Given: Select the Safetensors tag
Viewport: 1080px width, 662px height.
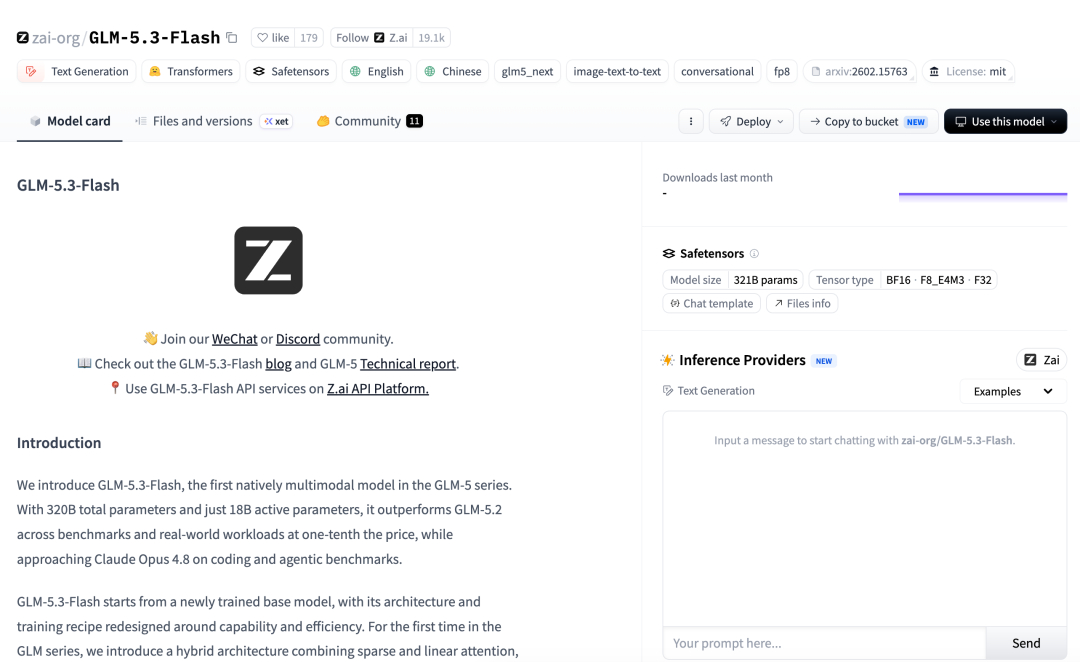Looking at the screenshot, I should coord(291,72).
